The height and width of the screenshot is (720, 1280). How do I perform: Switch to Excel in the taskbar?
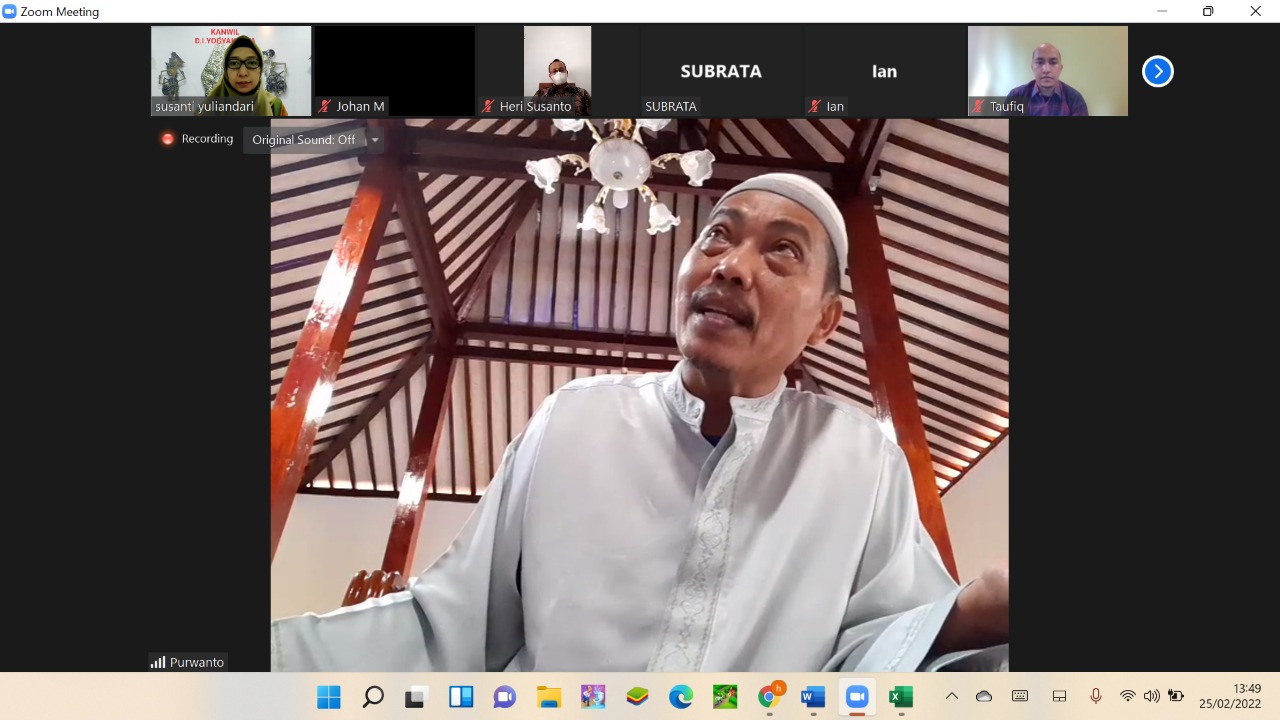click(900, 697)
